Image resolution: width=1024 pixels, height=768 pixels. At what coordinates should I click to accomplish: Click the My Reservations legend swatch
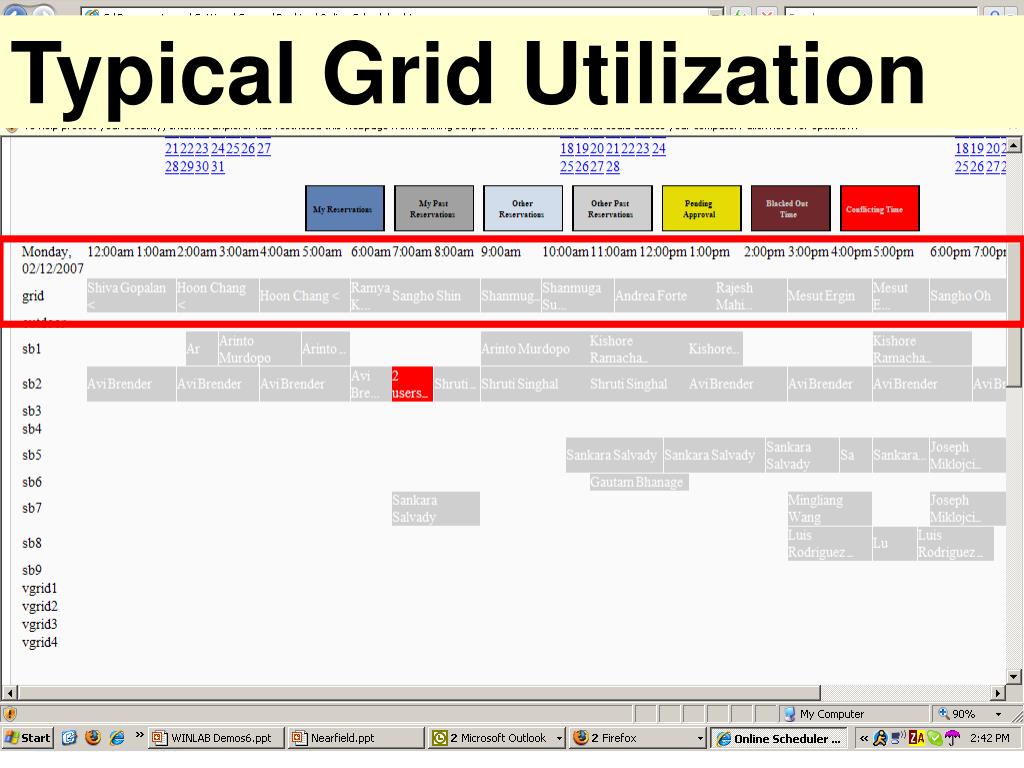[x=345, y=208]
